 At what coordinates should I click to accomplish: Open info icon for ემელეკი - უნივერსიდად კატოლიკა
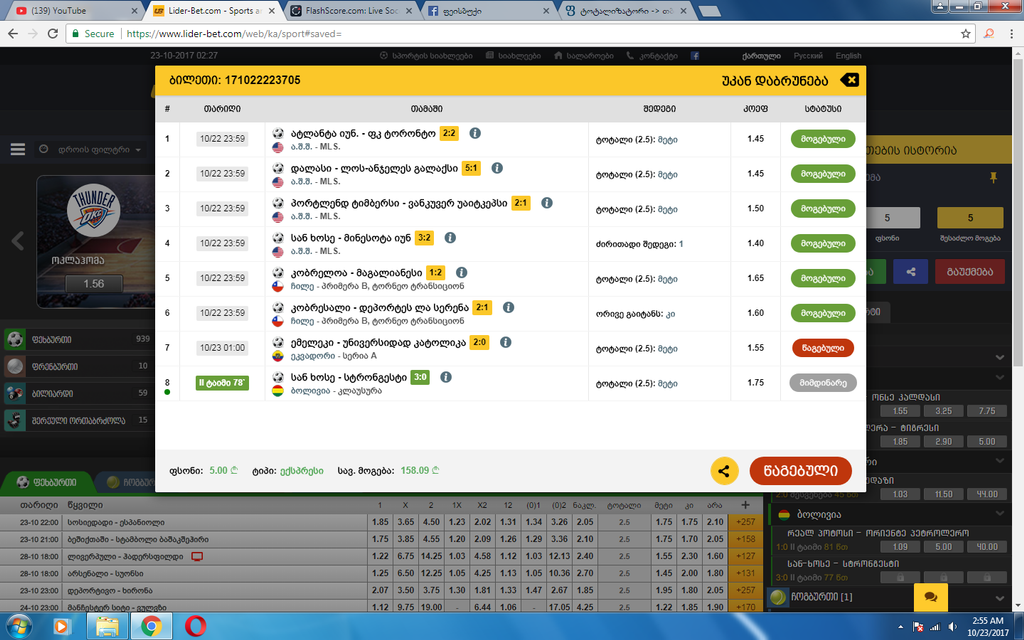coord(505,342)
